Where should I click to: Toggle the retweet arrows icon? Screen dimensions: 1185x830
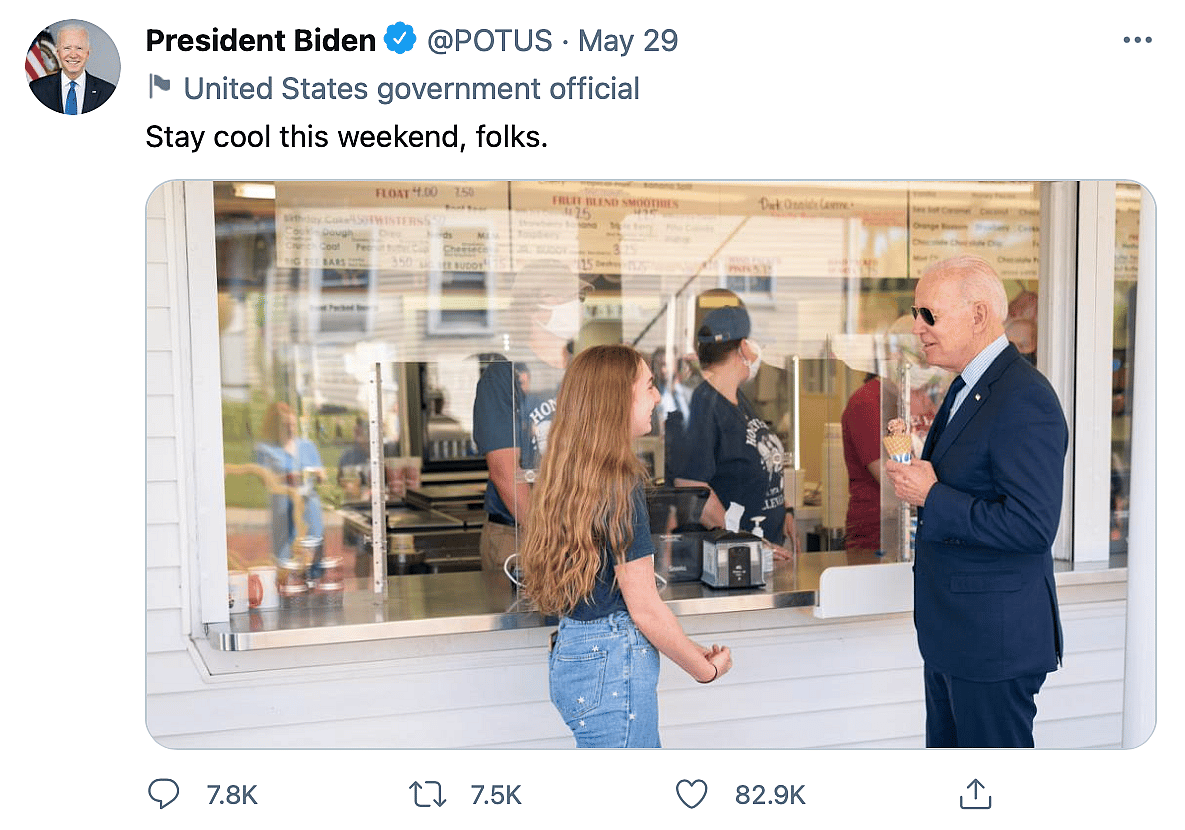(427, 794)
